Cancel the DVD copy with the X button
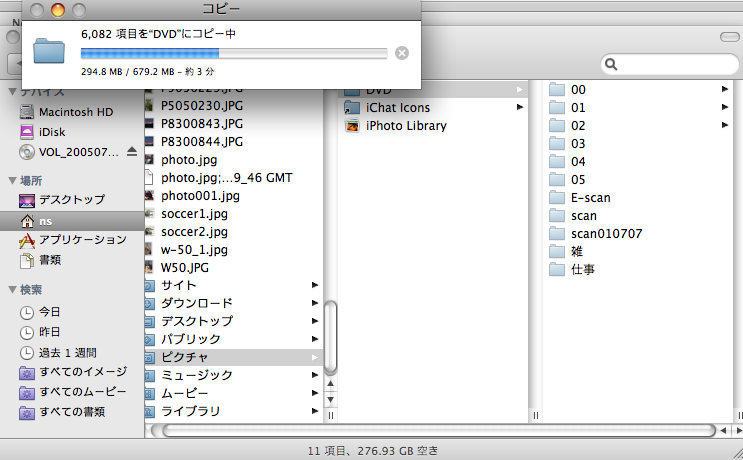The image size is (743, 460). [x=402, y=53]
